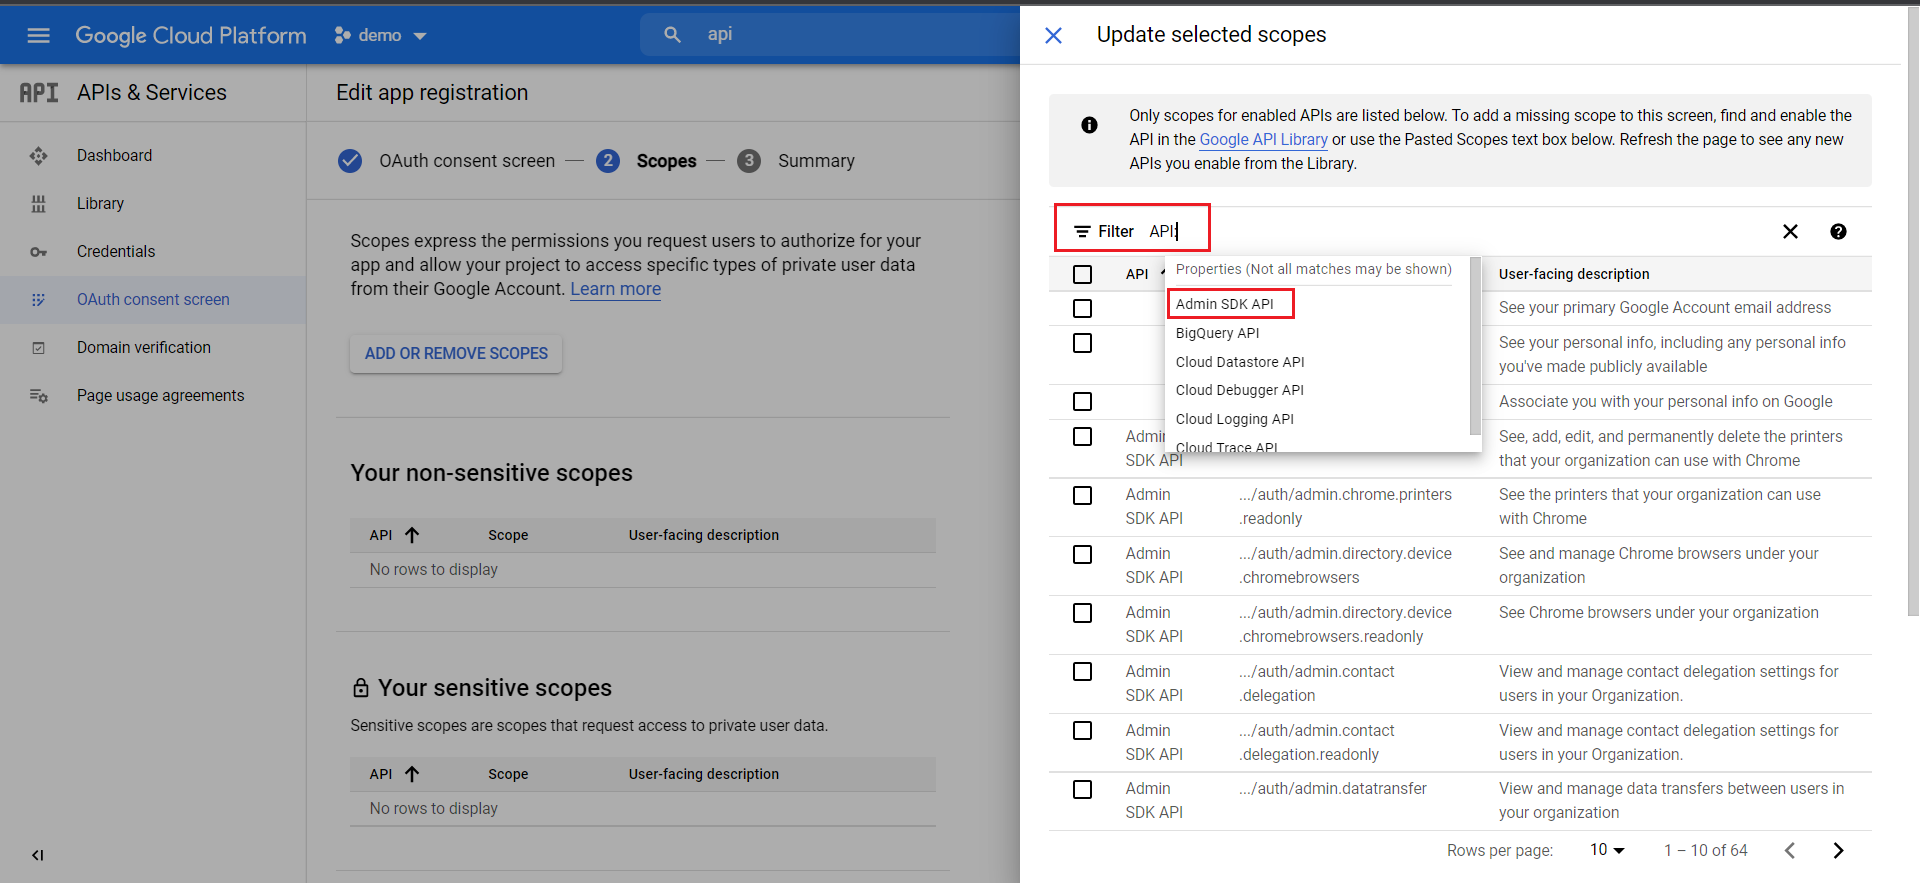Image resolution: width=1920 pixels, height=883 pixels.
Task: Click ADD OR REMOVE SCOPES button
Action: pyautogui.click(x=456, y=353)
